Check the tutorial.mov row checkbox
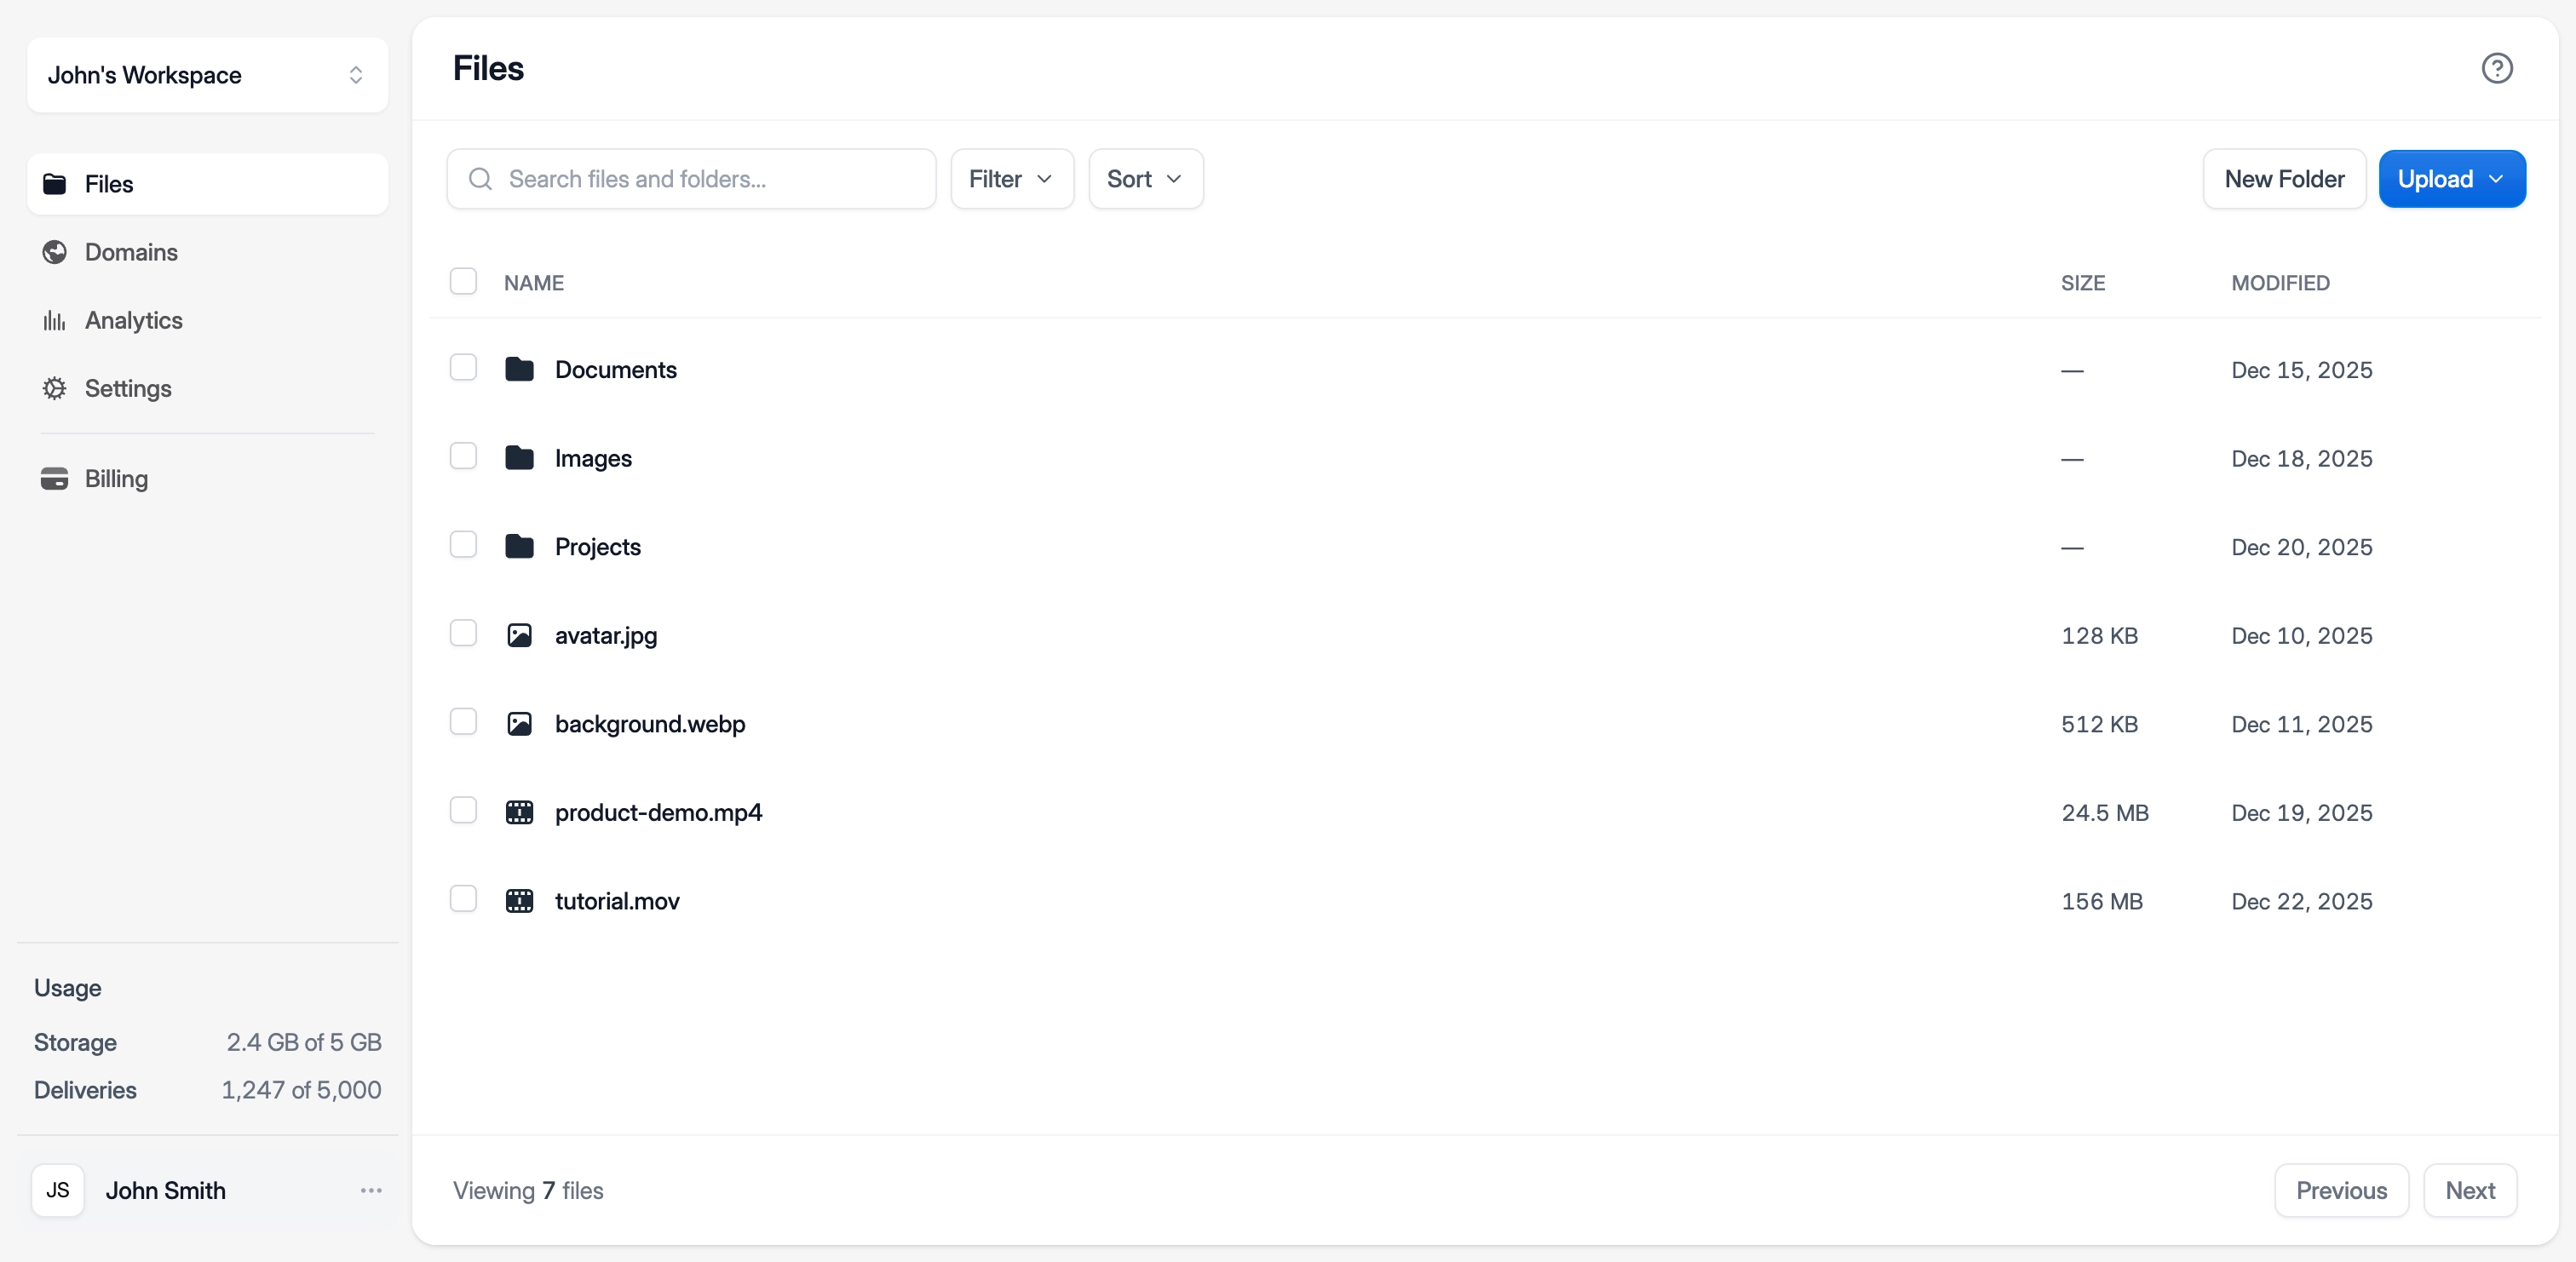Image resolution: width=2576 pixels, height=1262 pixels. 463,898
